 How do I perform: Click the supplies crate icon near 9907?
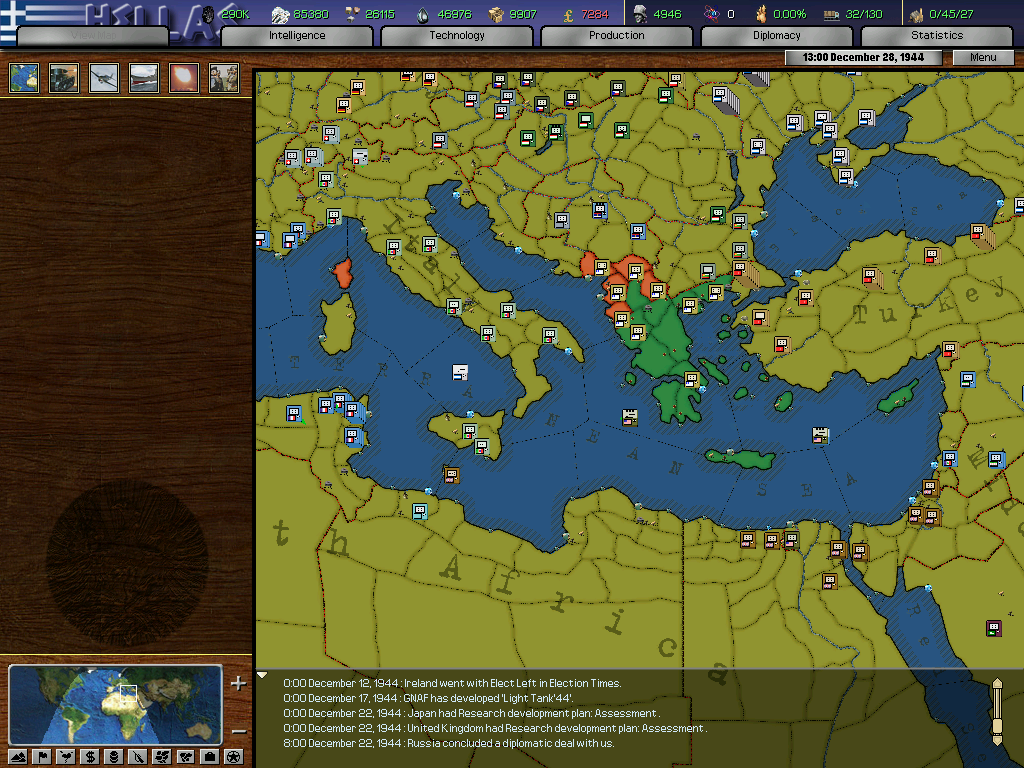coord(496,14)
